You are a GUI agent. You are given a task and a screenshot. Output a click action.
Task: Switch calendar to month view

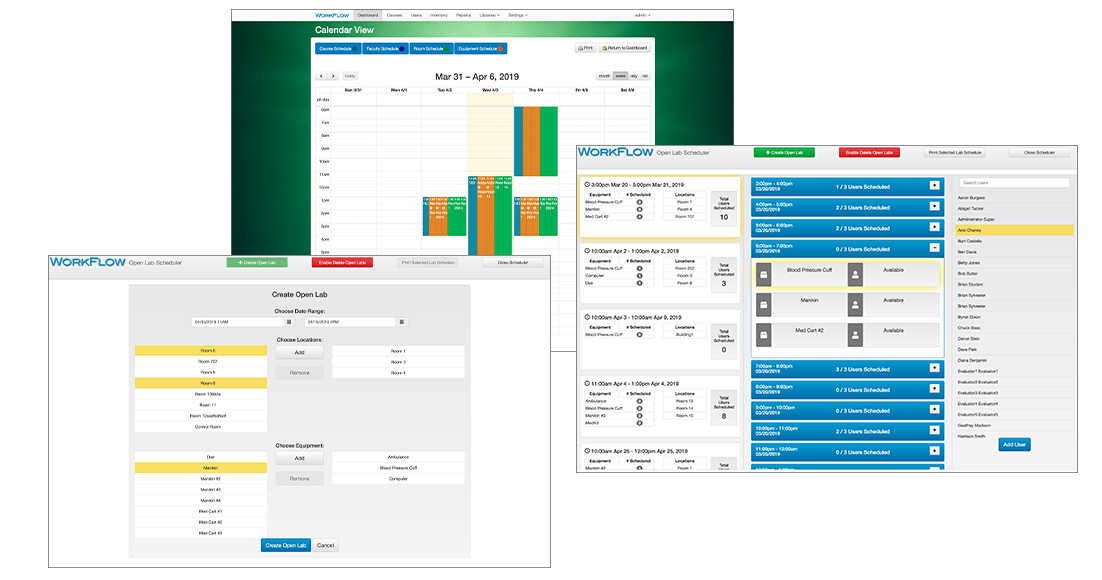click(x=604, y=76)
